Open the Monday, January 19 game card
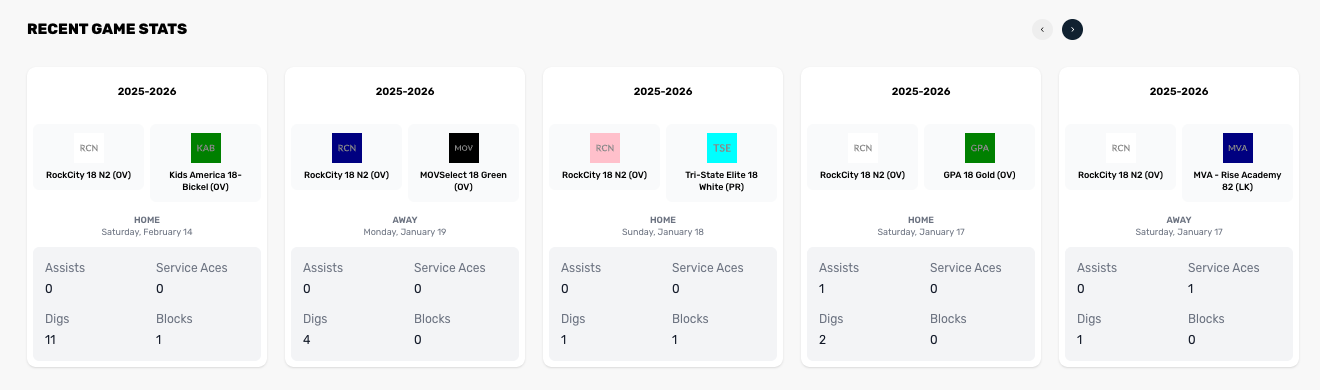The image size is (1320, 390). point(405,217)
